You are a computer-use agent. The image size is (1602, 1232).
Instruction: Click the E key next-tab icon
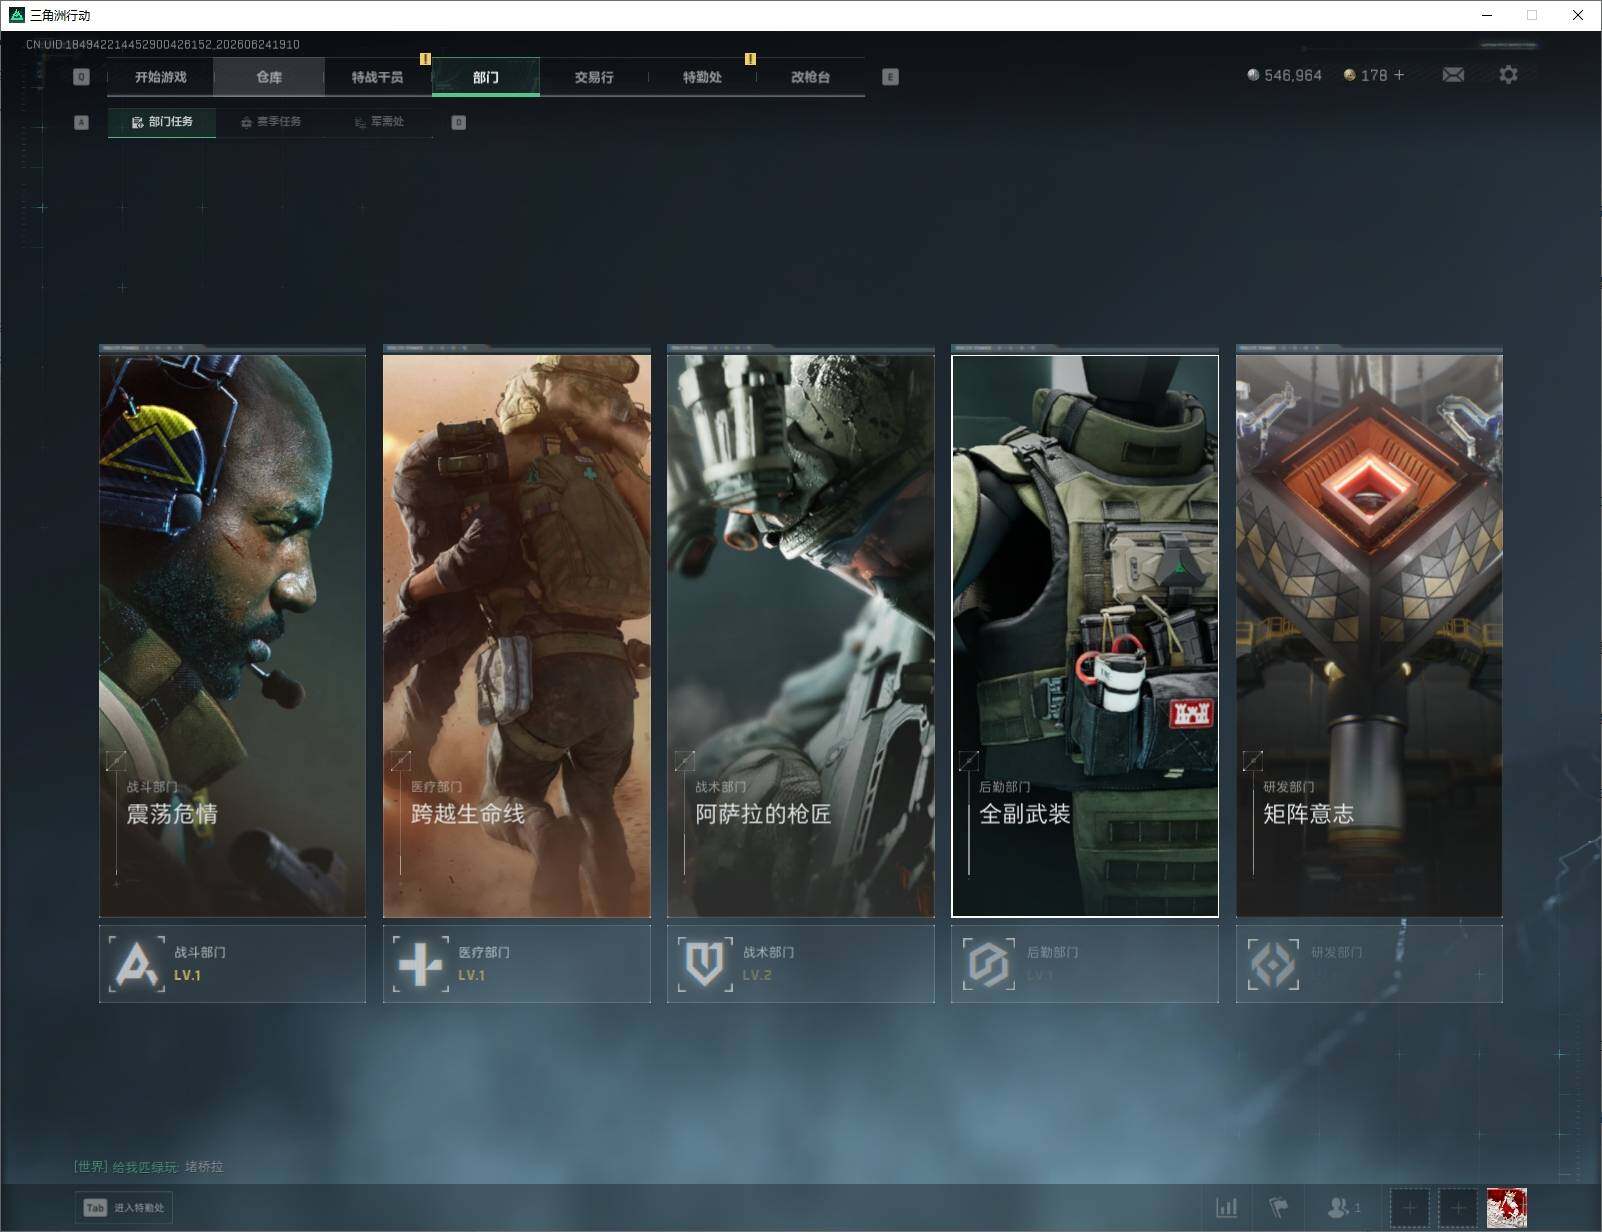tap(890, 77)
